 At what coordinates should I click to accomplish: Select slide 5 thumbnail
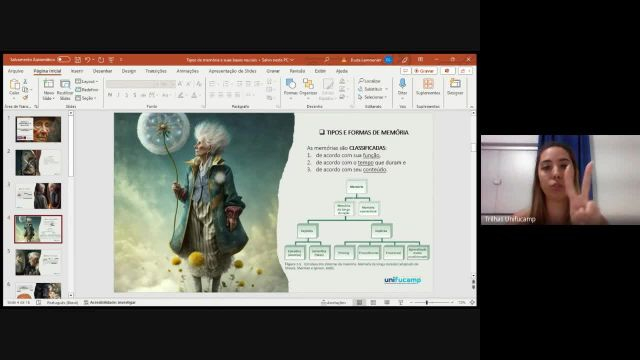coord(38,262)
